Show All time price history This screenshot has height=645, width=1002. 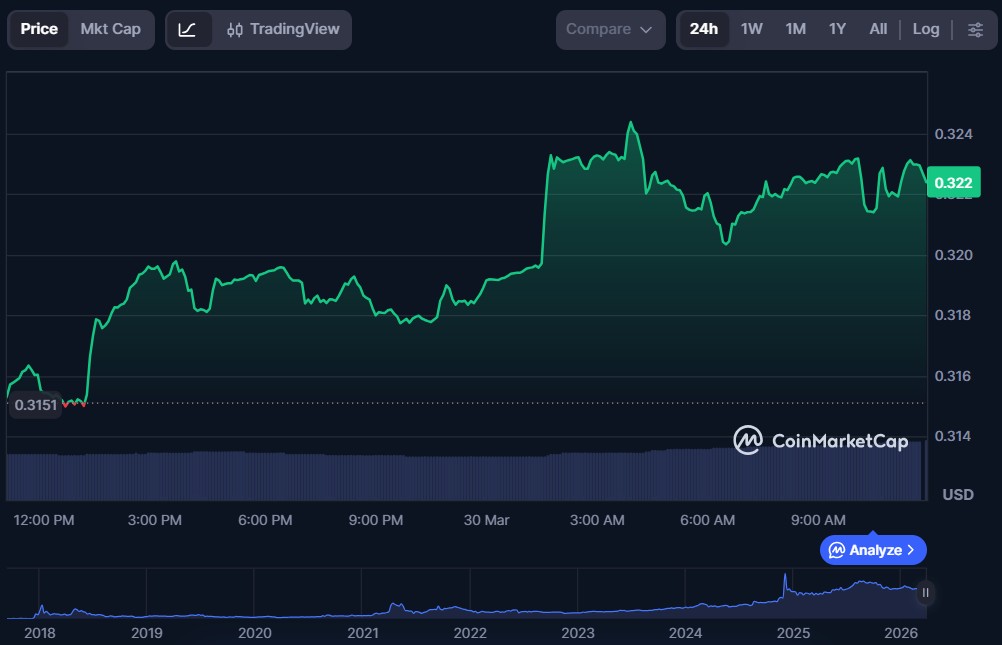click(x=877, y=29)
